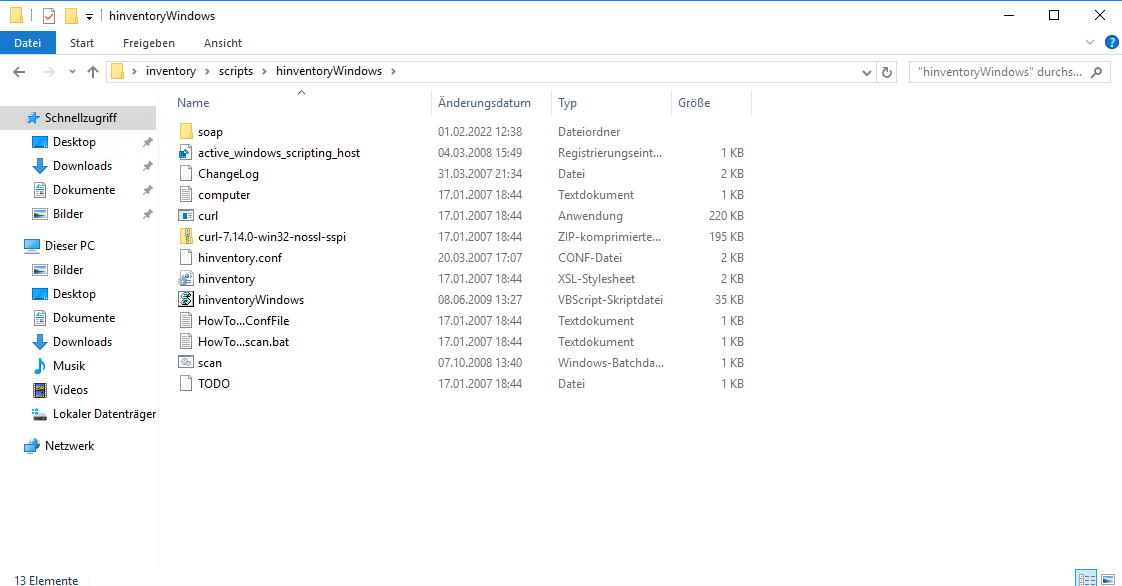Open the soap folder icon

click(186, 132)
